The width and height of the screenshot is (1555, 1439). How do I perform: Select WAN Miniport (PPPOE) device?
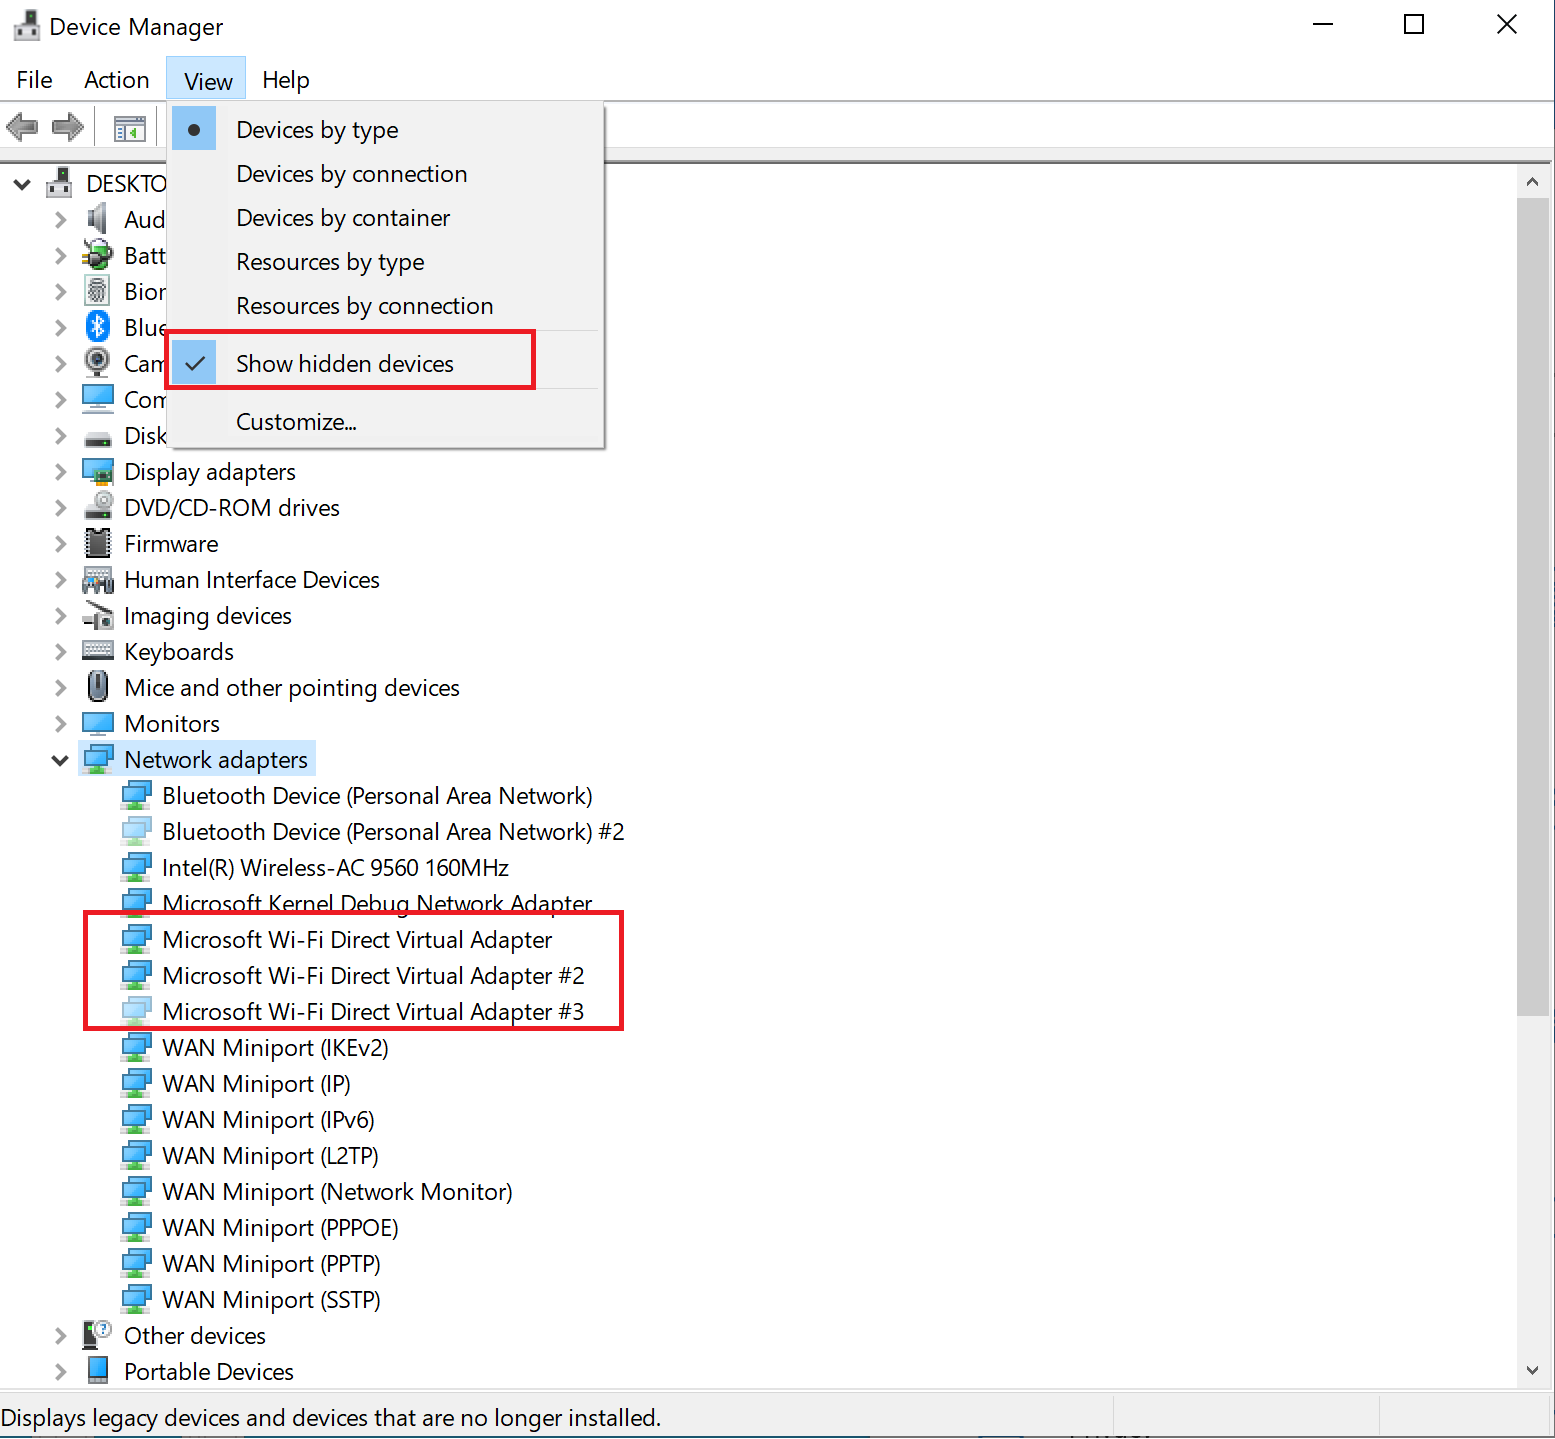pos(280,1228)
